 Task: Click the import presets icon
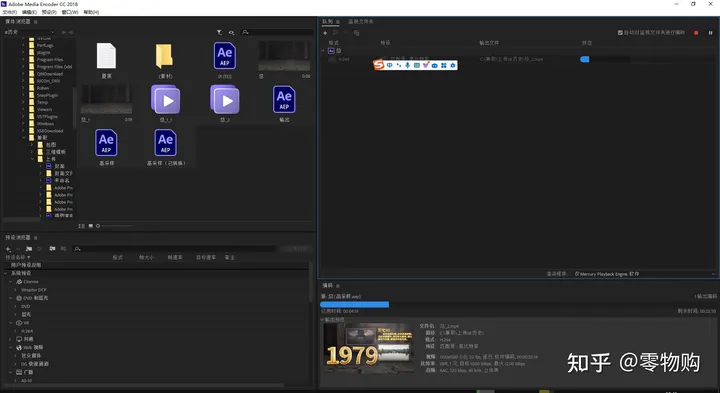(52, 249)
